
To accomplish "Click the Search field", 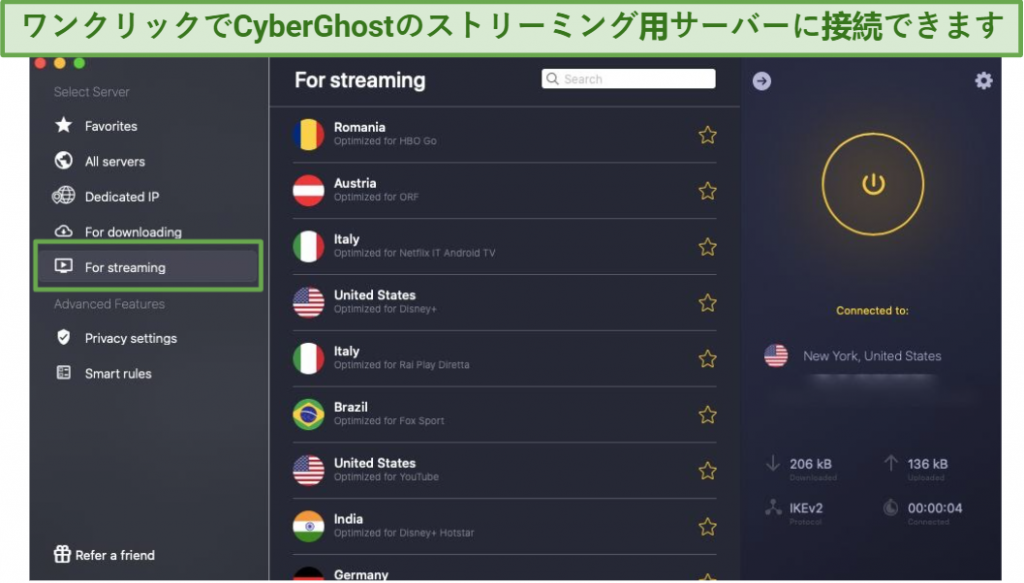I will (x=628, y=79).
